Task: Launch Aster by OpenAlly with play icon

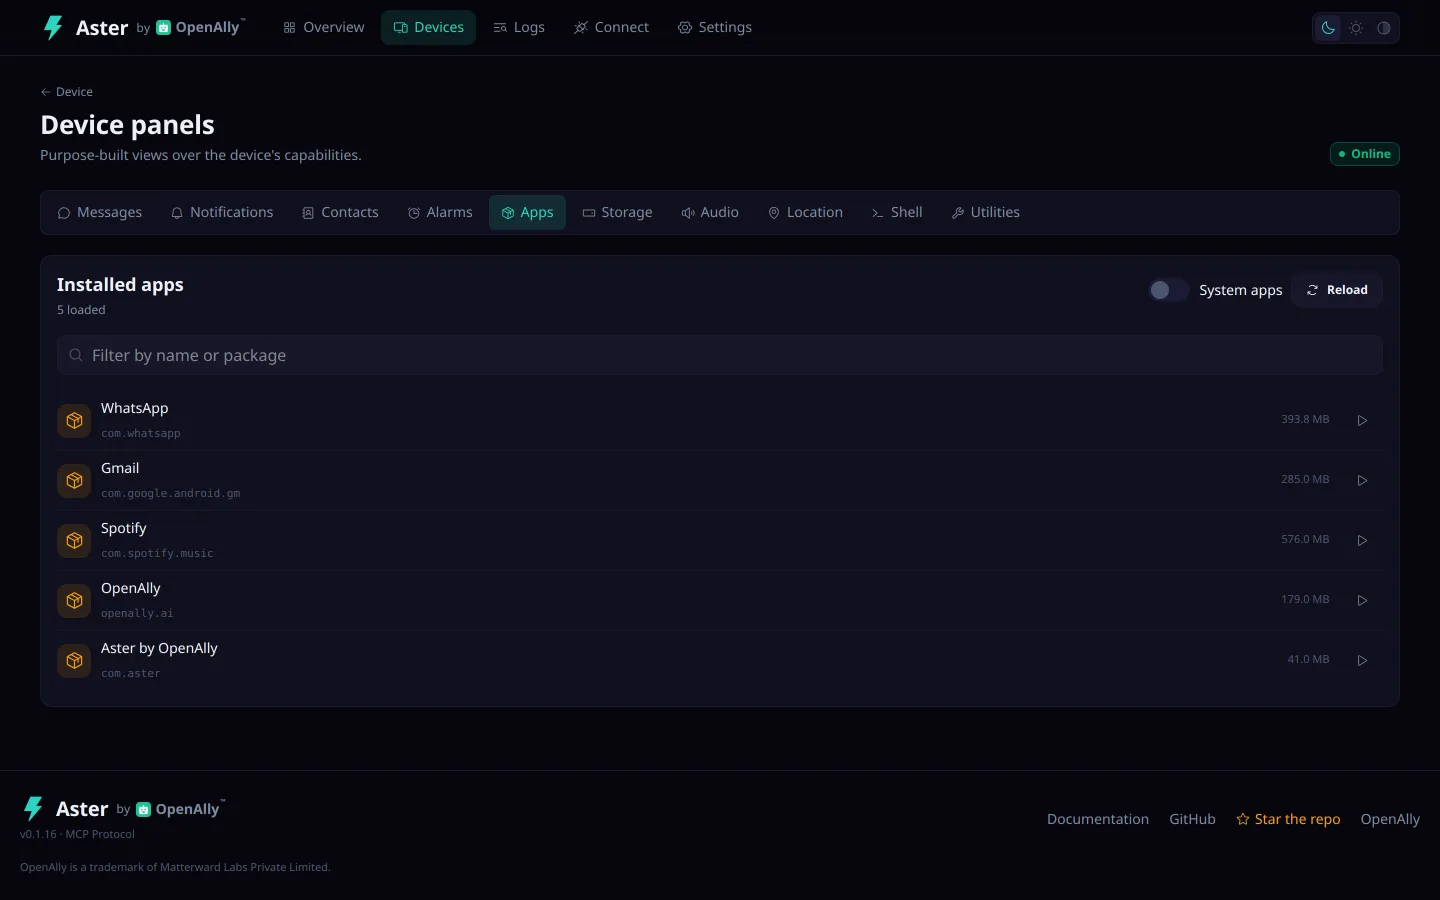Action: 1362,660
